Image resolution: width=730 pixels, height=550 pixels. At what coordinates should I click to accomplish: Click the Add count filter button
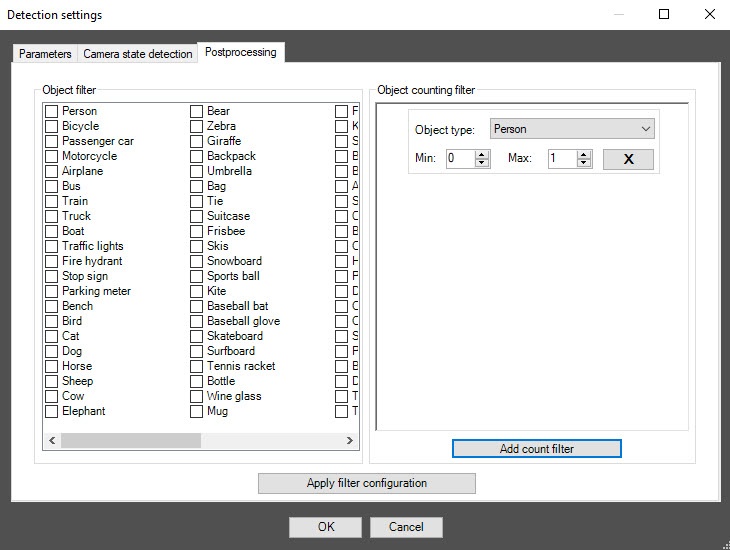(536, 449)
